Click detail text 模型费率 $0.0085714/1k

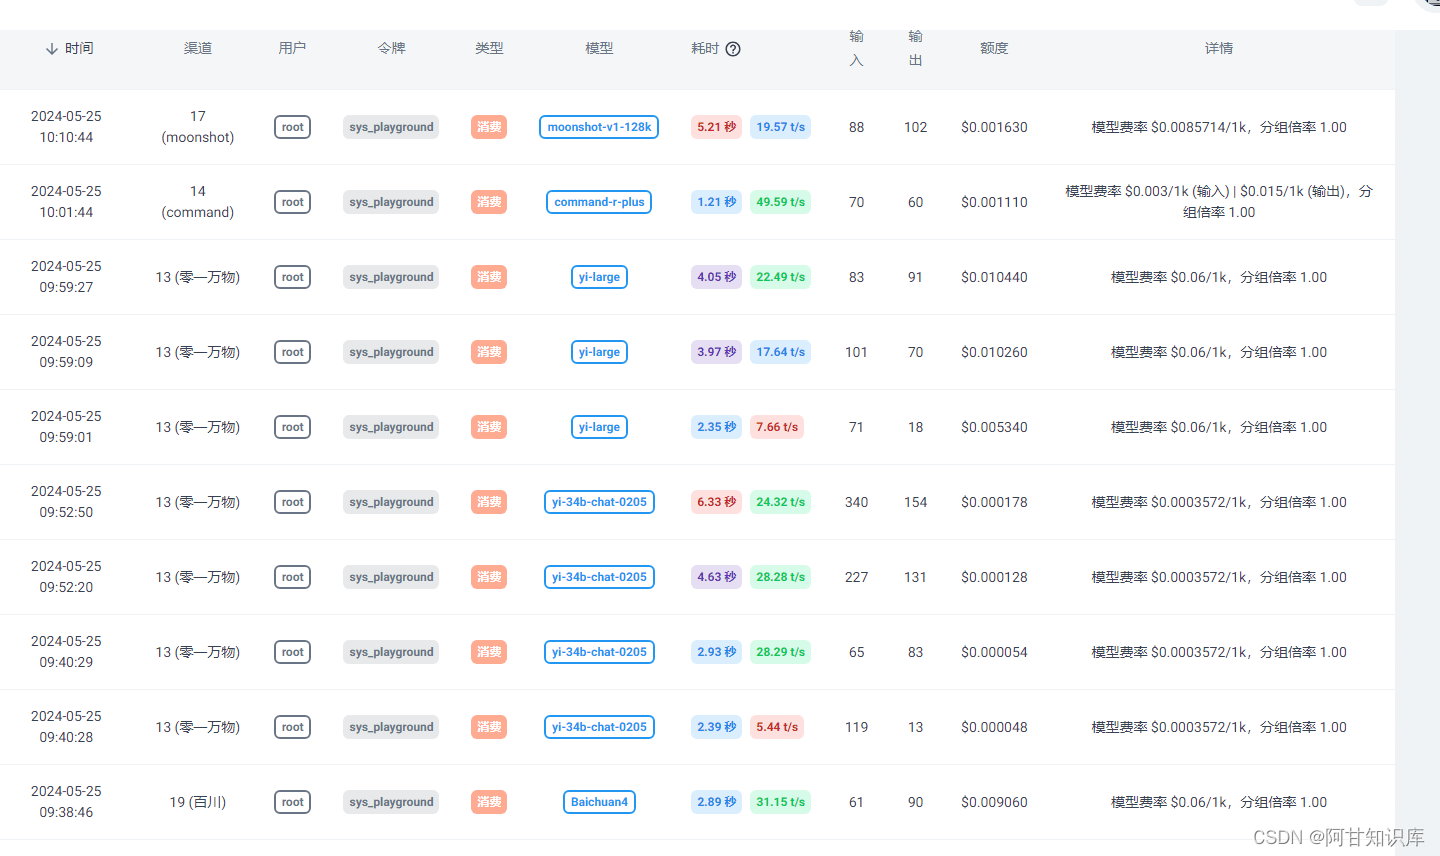coord(1170,127)
